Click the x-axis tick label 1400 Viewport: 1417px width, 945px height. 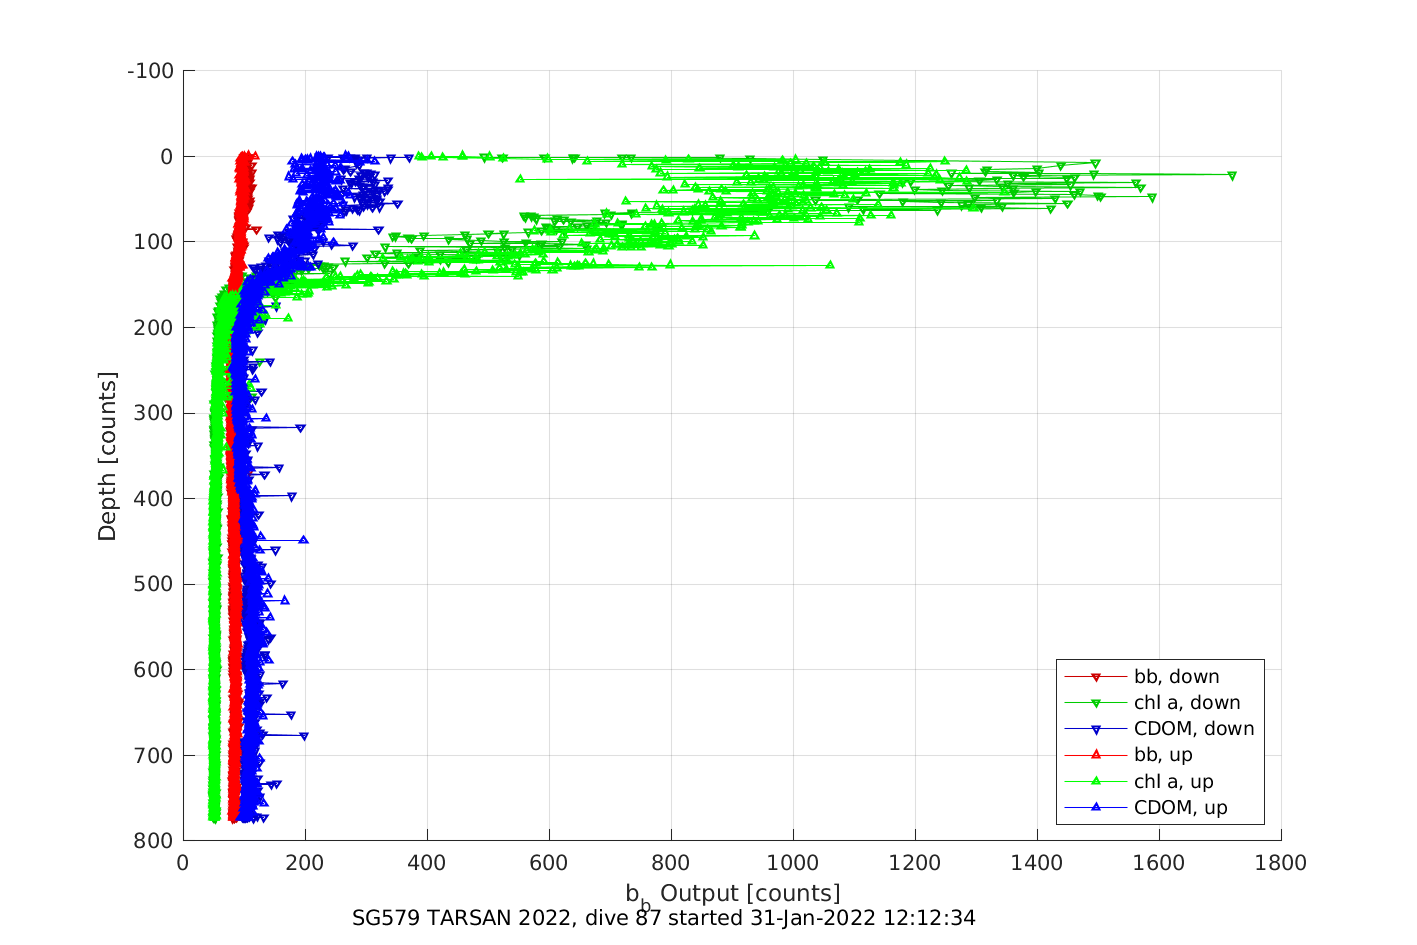(x=1037, y=863)
